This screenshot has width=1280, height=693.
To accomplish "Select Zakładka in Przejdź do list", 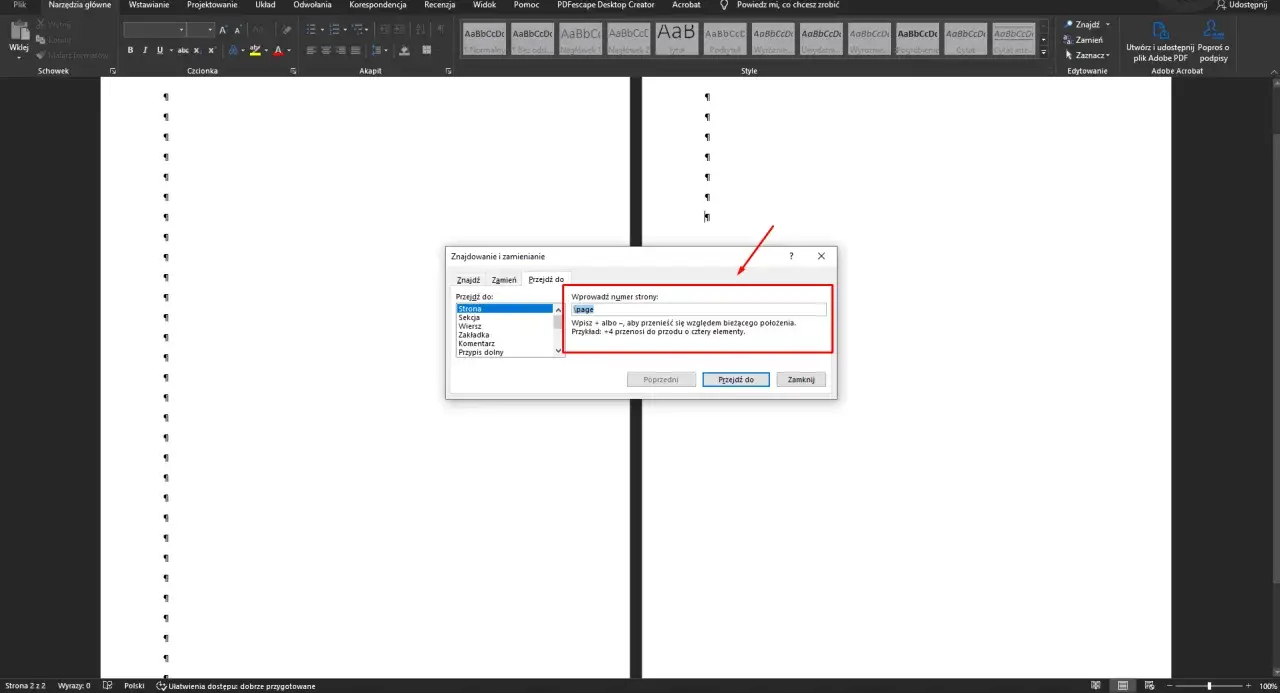I will coord(474,335).
